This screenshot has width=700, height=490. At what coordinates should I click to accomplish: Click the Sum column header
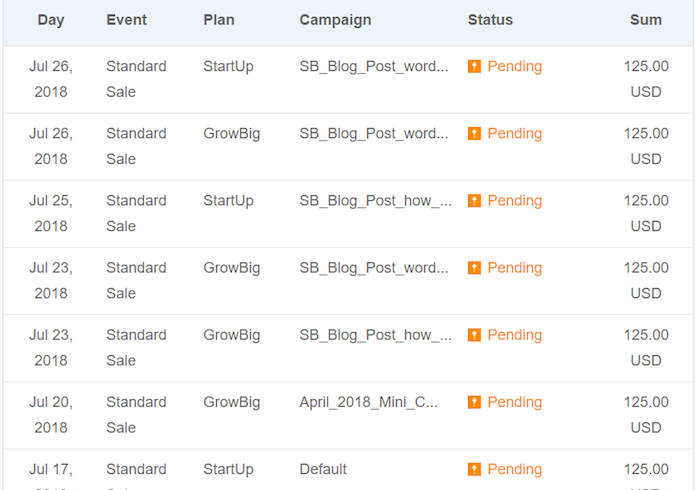click(x=645, y=20)
